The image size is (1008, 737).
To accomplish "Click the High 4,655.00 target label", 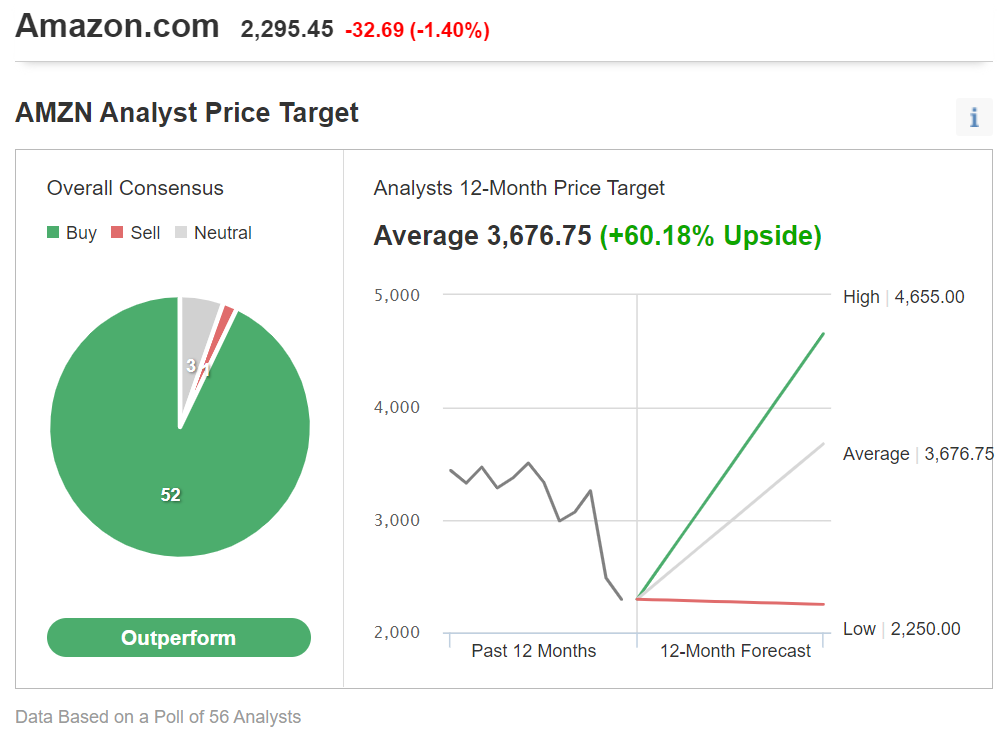I will coord(903,297).
